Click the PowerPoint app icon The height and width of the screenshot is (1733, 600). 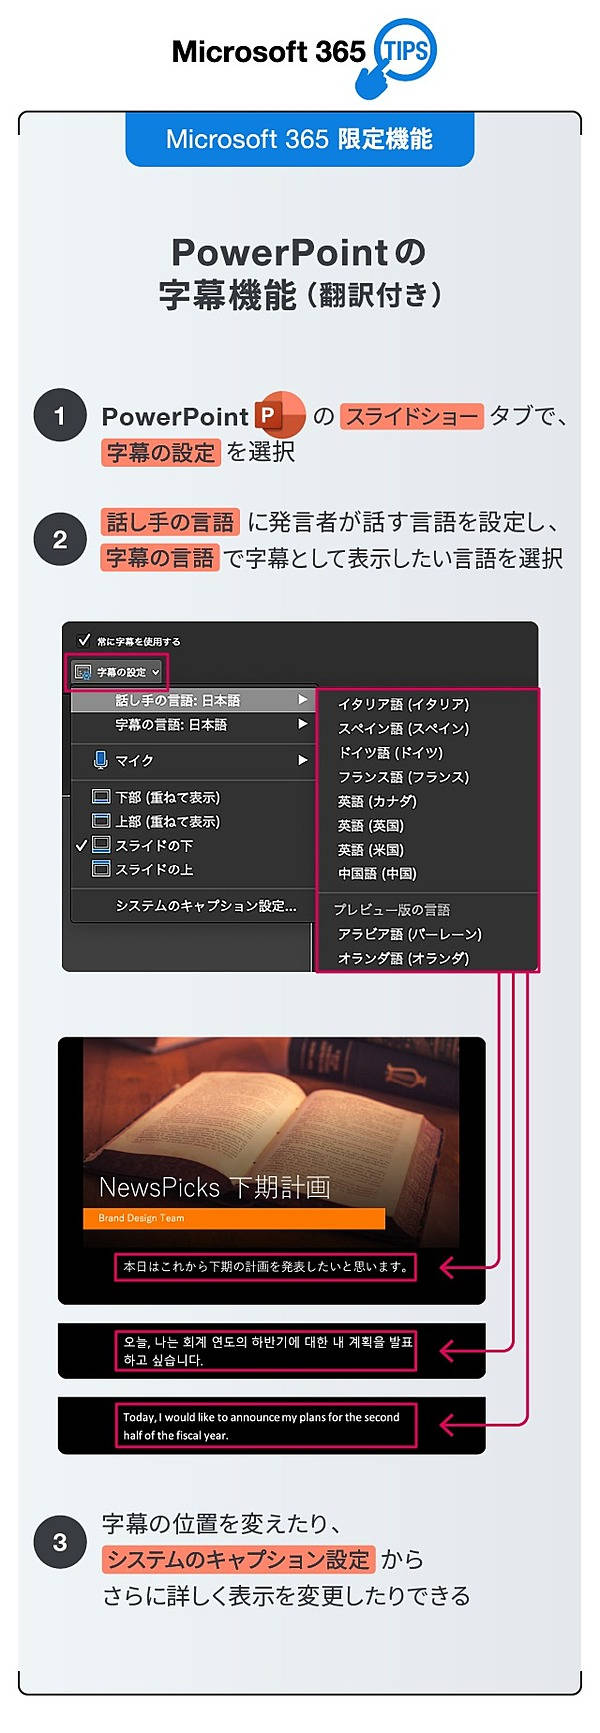[x=278, y=415]
